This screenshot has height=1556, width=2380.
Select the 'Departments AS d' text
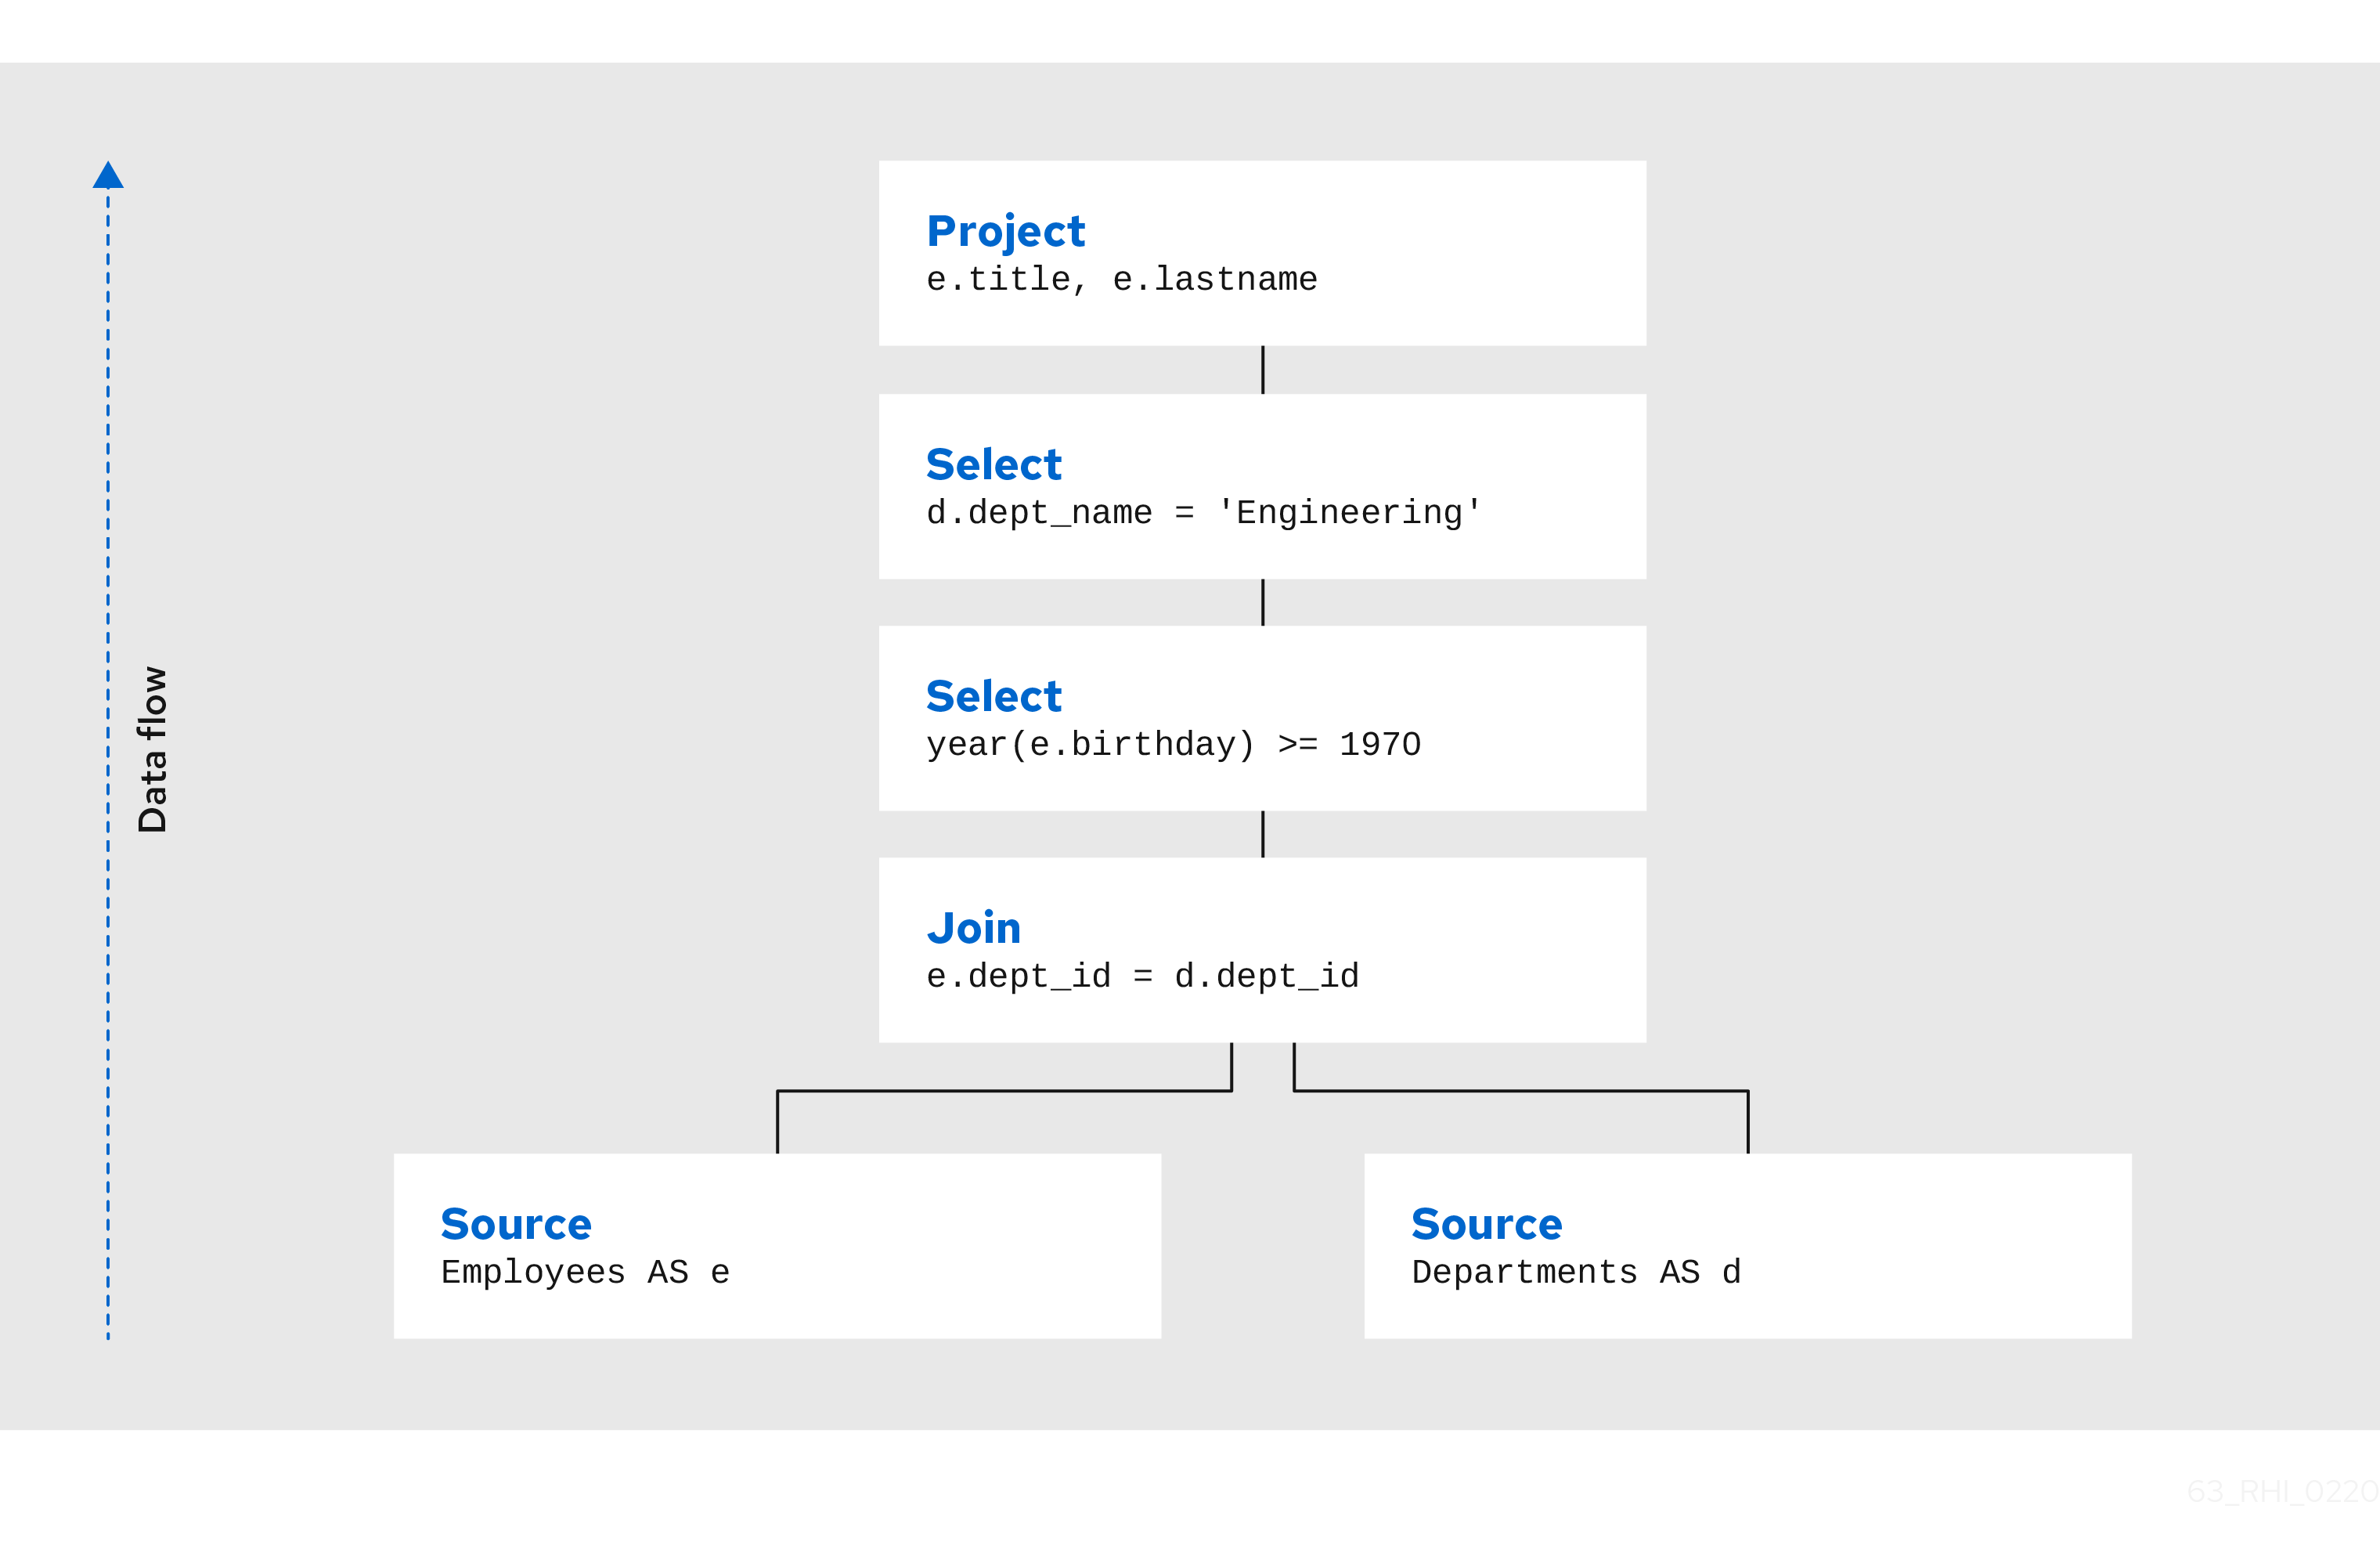click(1576, 1273)
